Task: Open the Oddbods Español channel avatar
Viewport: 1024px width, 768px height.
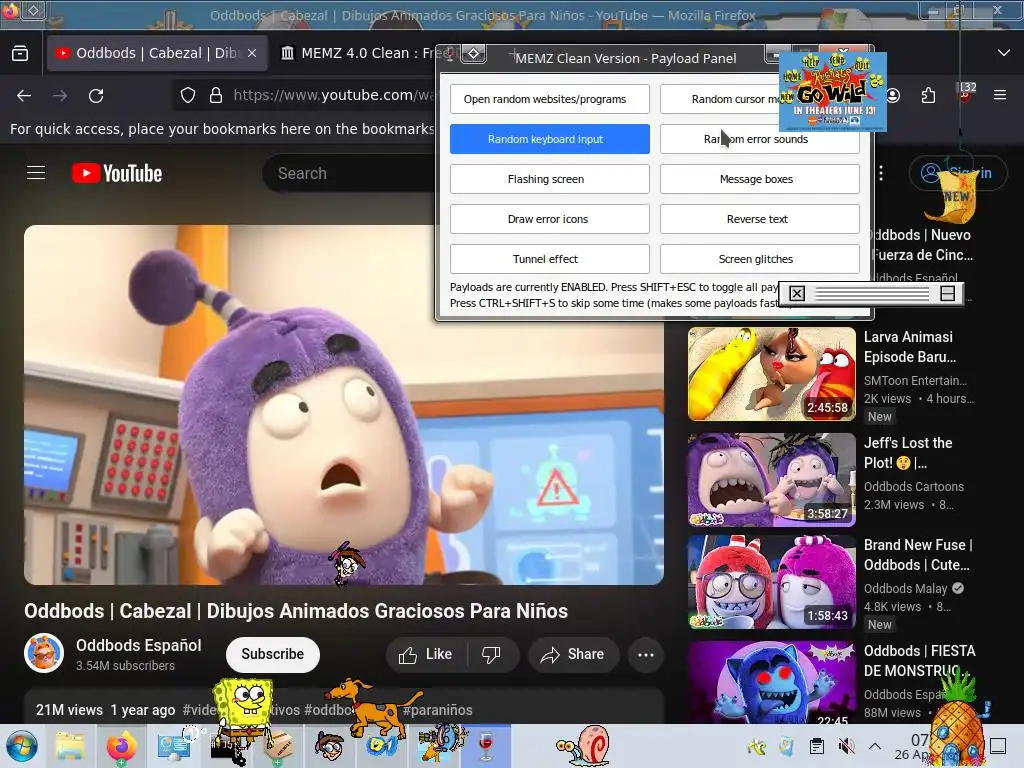Action: pos(44,652)
